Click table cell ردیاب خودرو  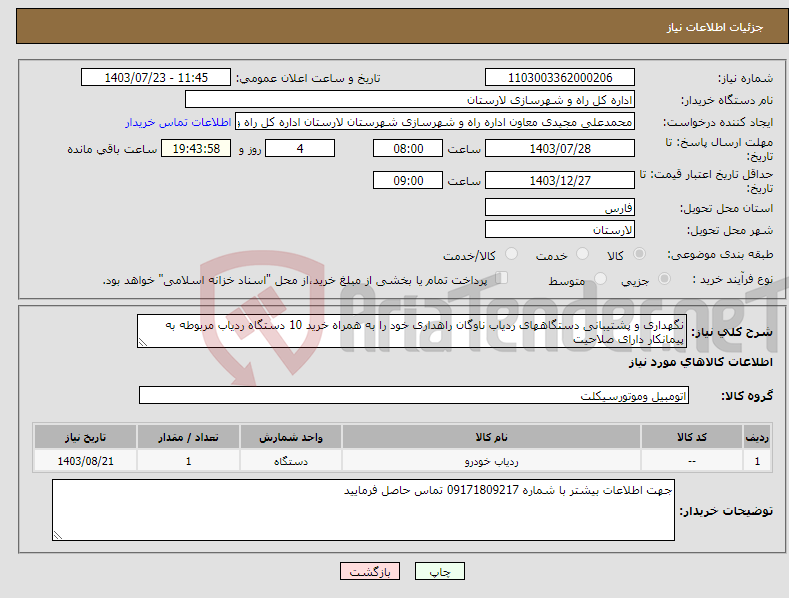(491, 461)
